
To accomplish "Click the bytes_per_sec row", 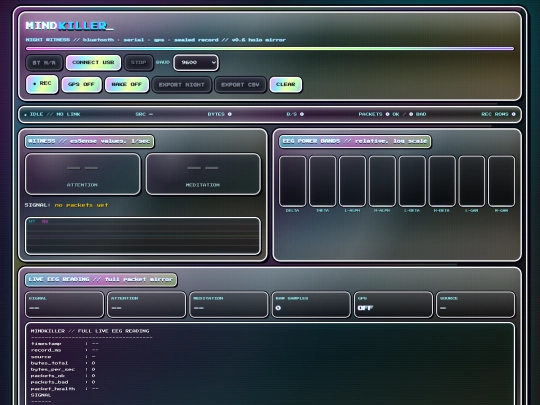I will coord(63,370).
